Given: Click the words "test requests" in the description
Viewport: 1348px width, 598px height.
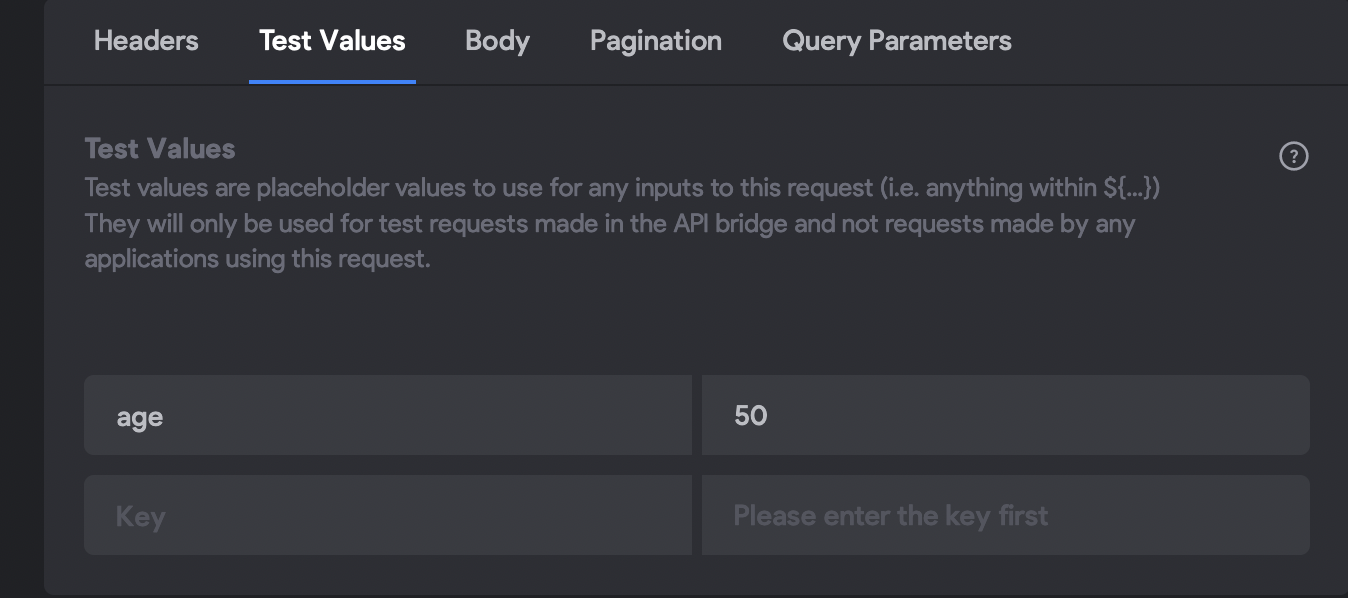Looking at the screenshot, I should pyautogui.click(x=453, y=223).
